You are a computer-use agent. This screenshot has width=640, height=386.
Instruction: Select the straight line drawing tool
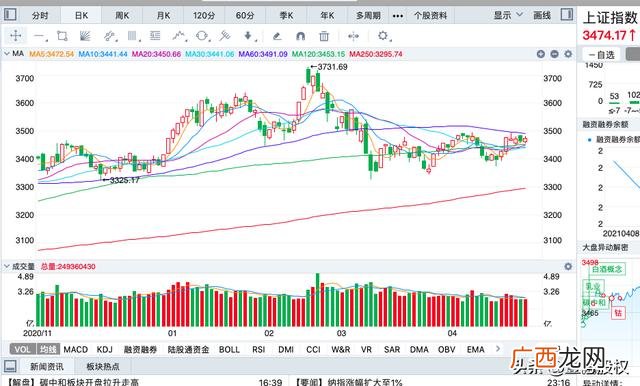[40, 36]
